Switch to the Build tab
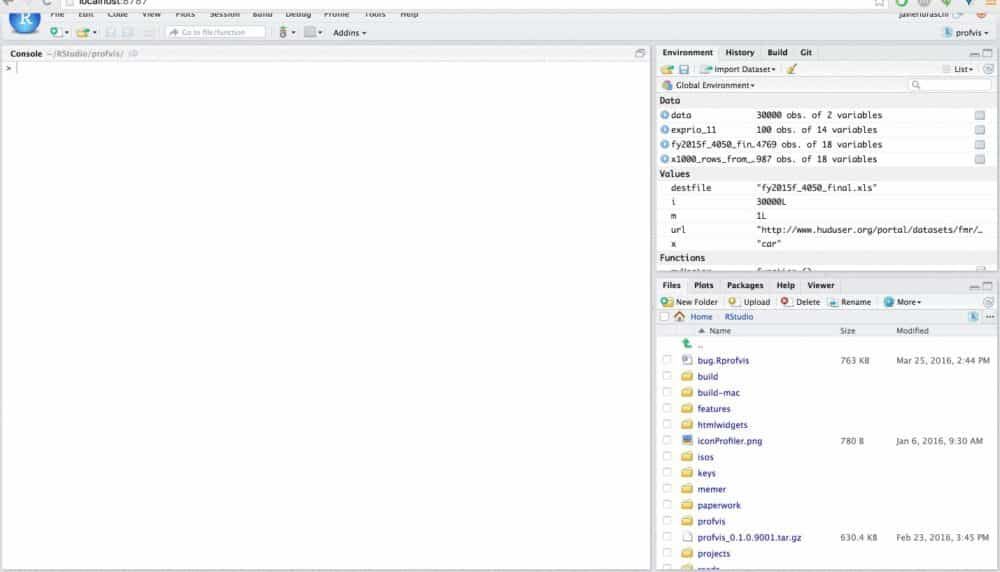This screenshot has width=1000, height=572. [777, 52]
